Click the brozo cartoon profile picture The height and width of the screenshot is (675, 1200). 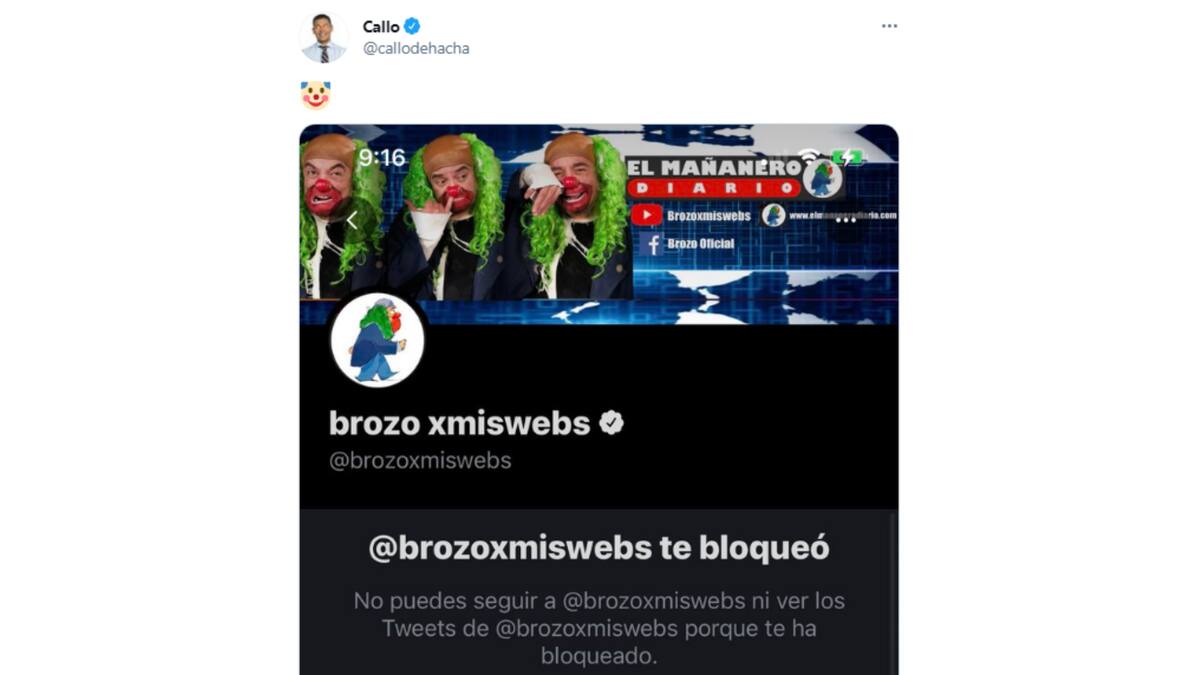click(377, 340)
